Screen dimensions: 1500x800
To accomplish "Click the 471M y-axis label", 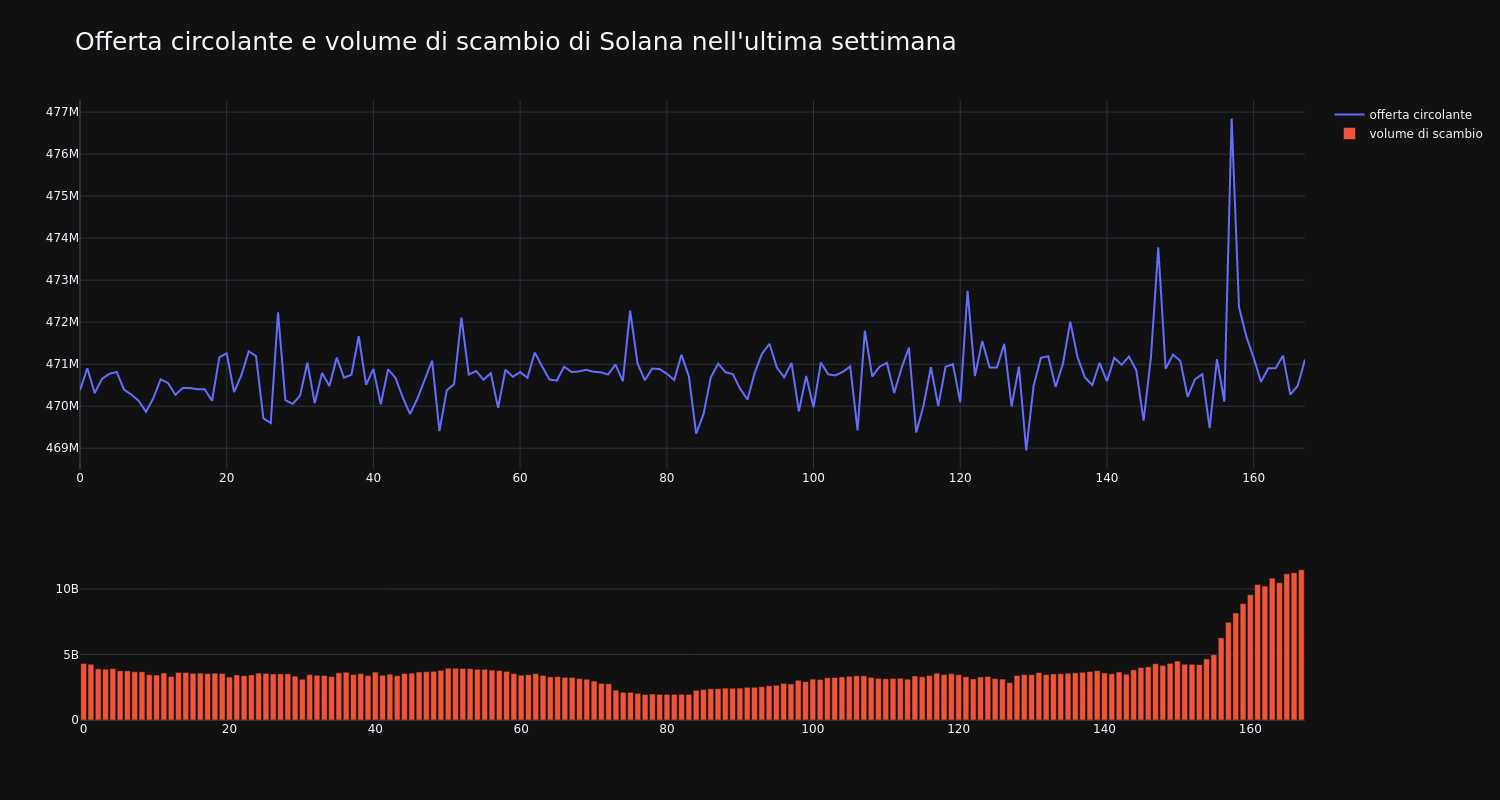I will point(62,364).
